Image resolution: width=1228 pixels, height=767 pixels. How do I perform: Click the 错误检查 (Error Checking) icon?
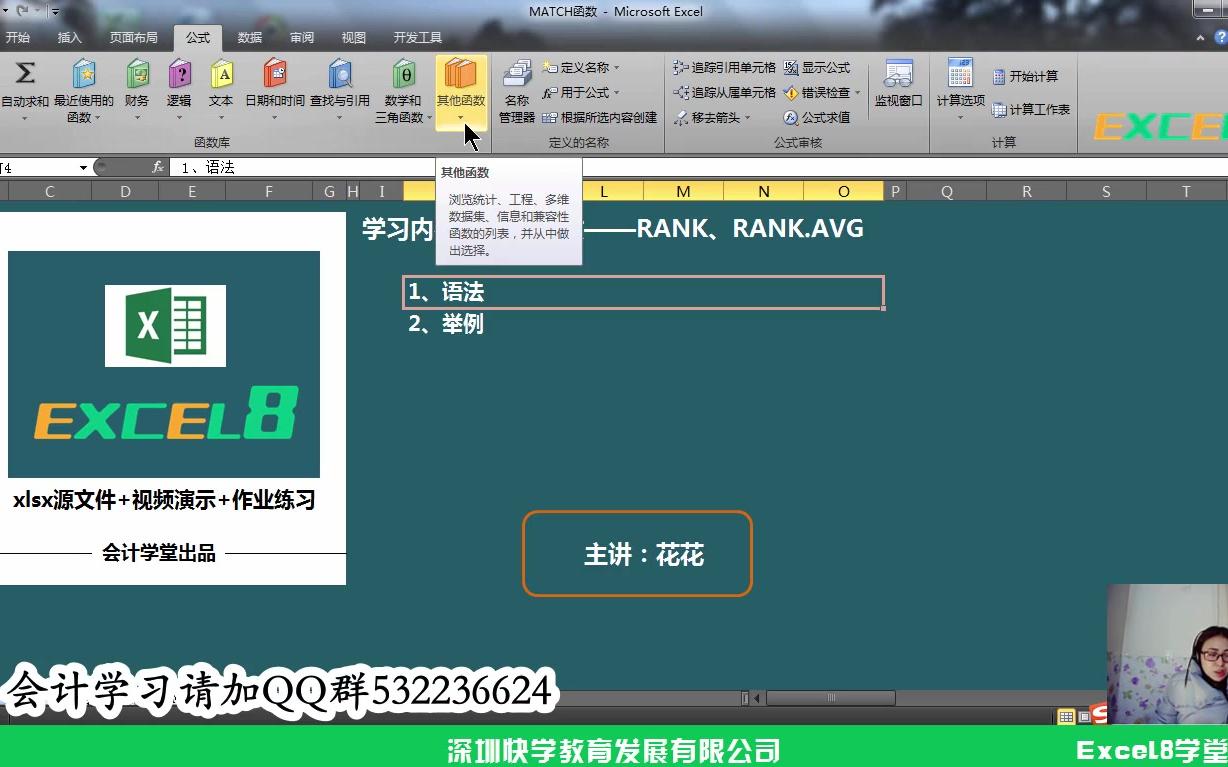click(x=821, y=92)
